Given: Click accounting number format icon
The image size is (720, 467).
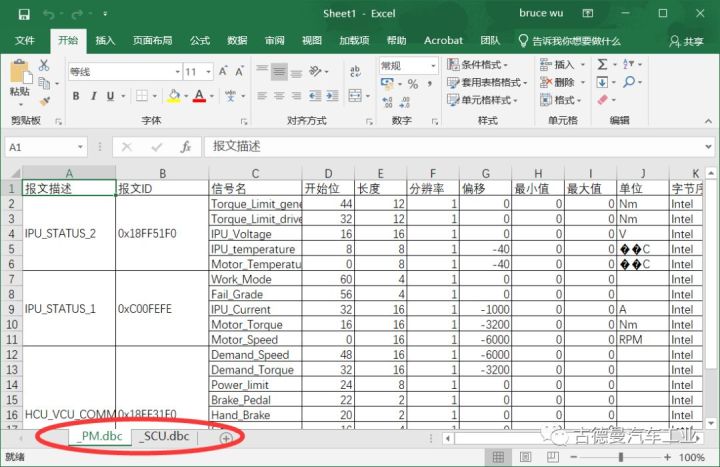Looking at the screenshot, I should [387, 84].
